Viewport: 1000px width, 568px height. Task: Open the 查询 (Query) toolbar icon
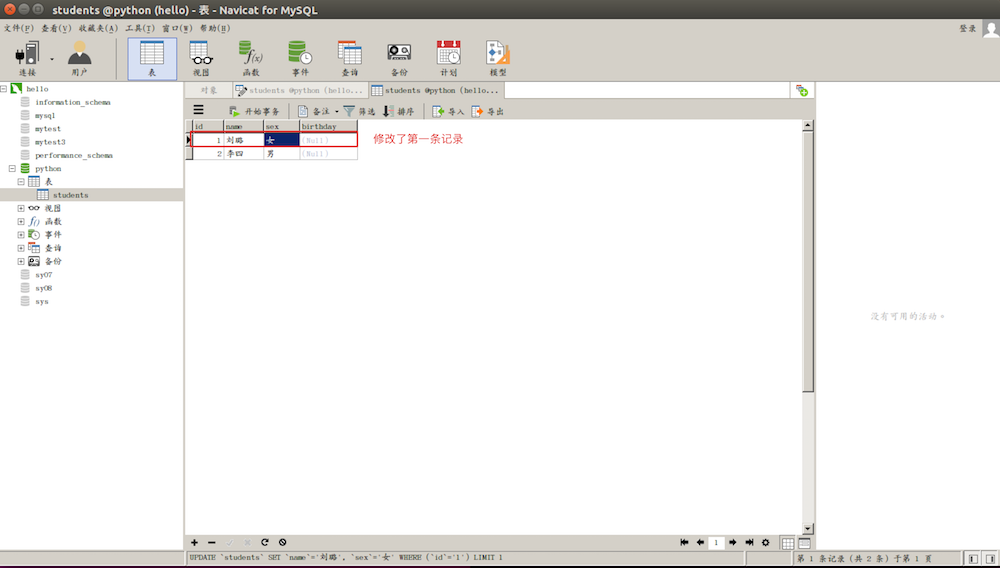coord(349,58)
